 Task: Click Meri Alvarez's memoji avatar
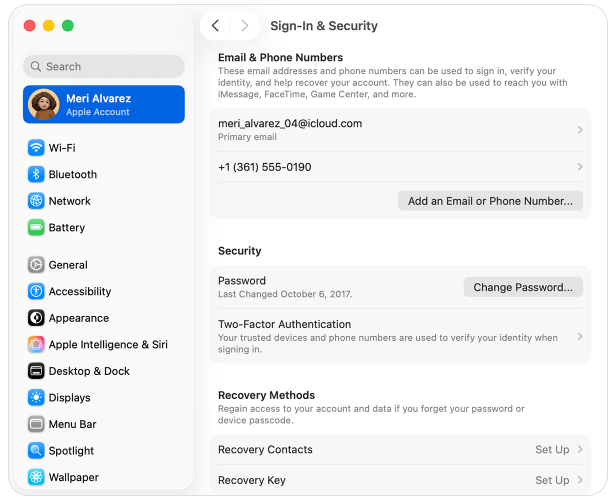pos(43,104)
